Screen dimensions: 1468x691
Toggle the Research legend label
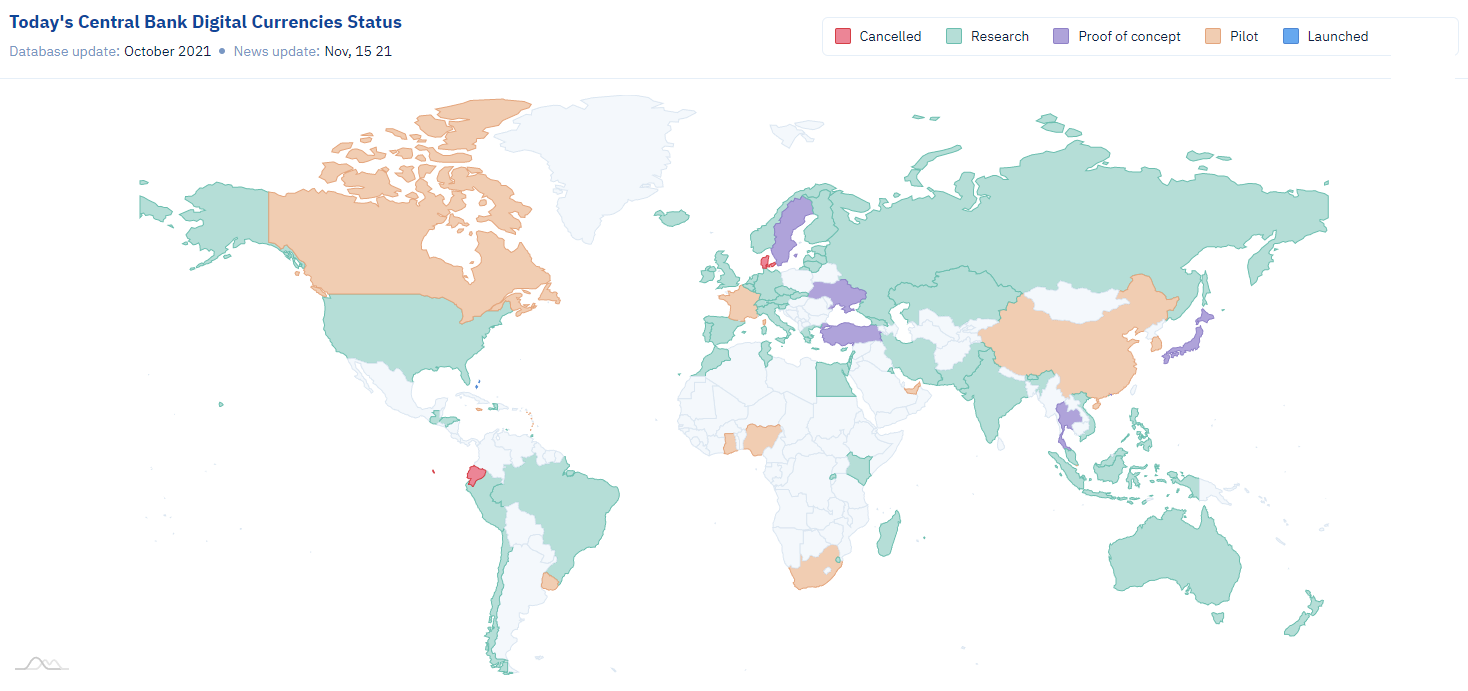click(x=1000, y=36)
